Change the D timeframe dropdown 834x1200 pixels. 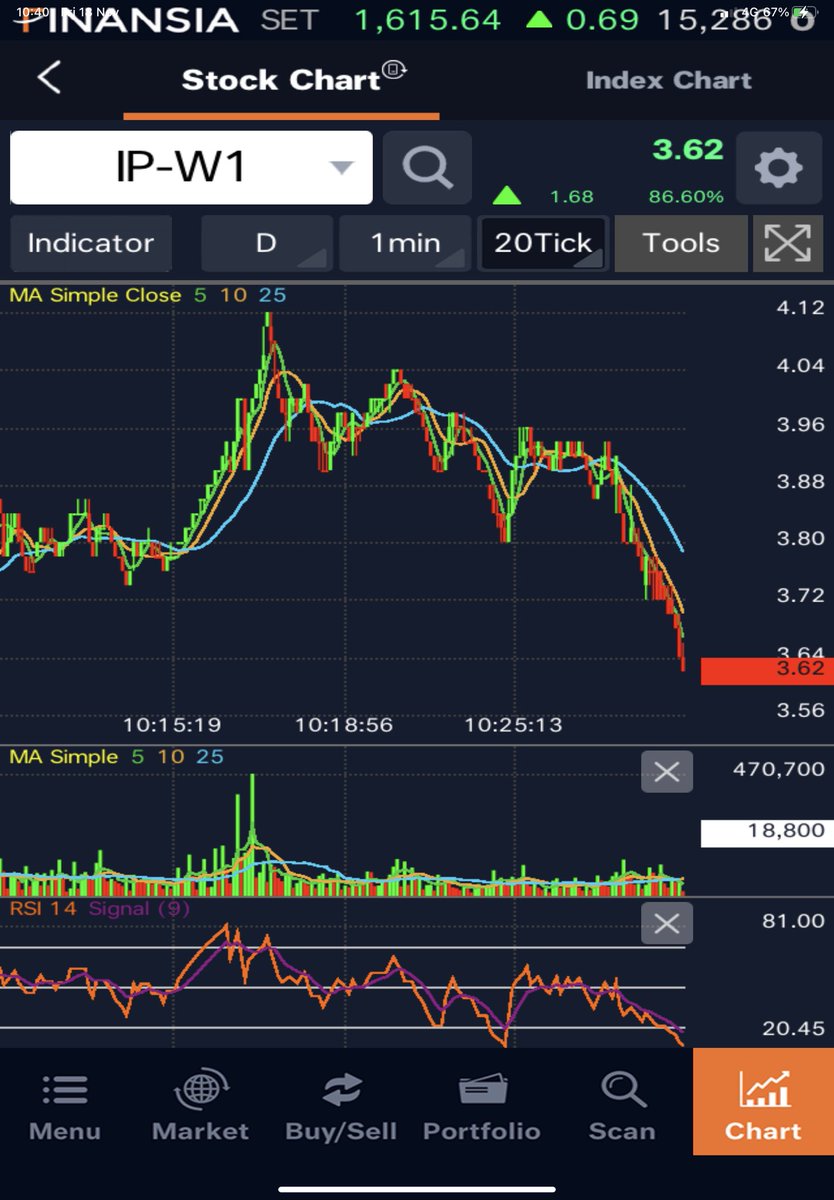(x=266, y=243)
